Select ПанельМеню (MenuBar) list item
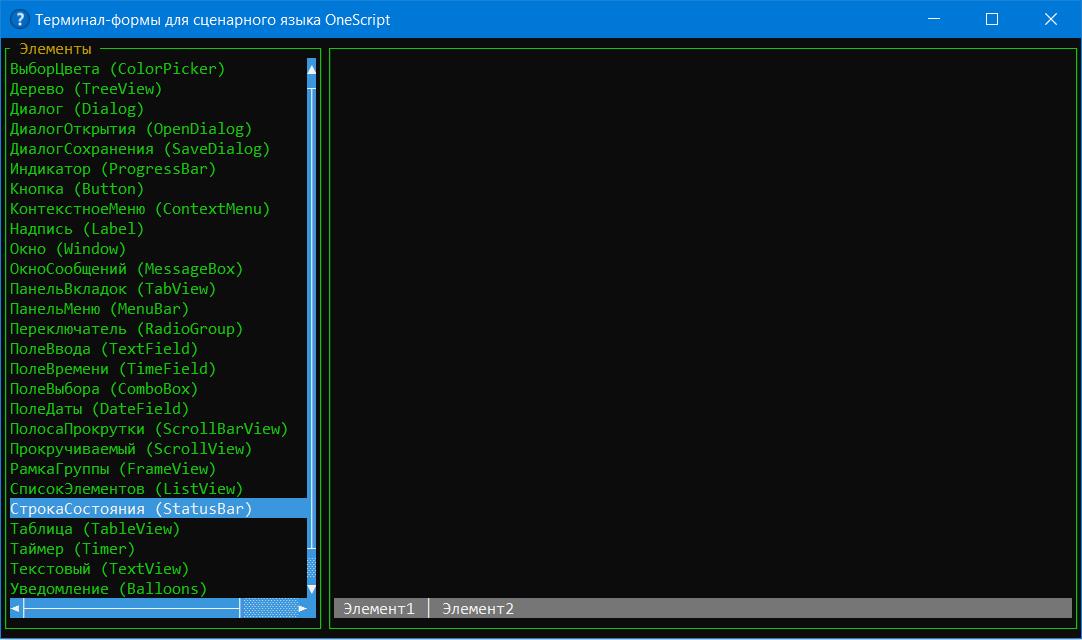This screenshot has width=1082, height=640. [99, 309]
